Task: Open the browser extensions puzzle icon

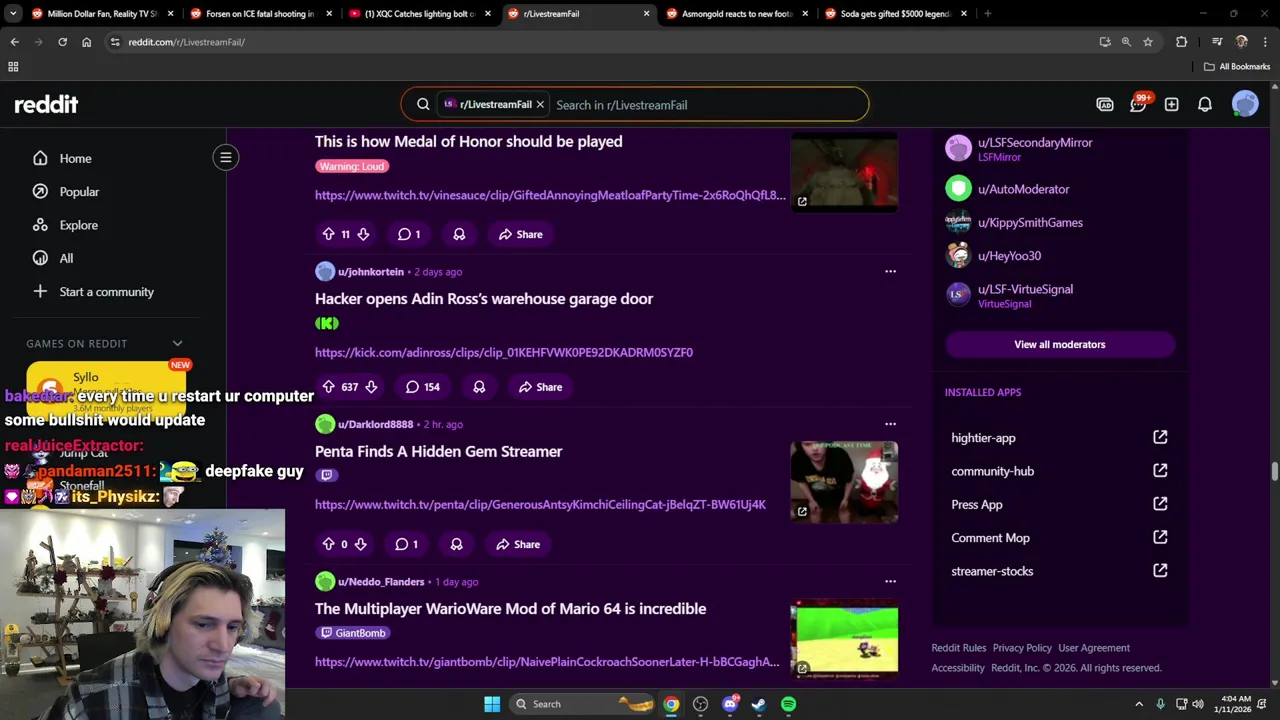Action: [1182, 42]
